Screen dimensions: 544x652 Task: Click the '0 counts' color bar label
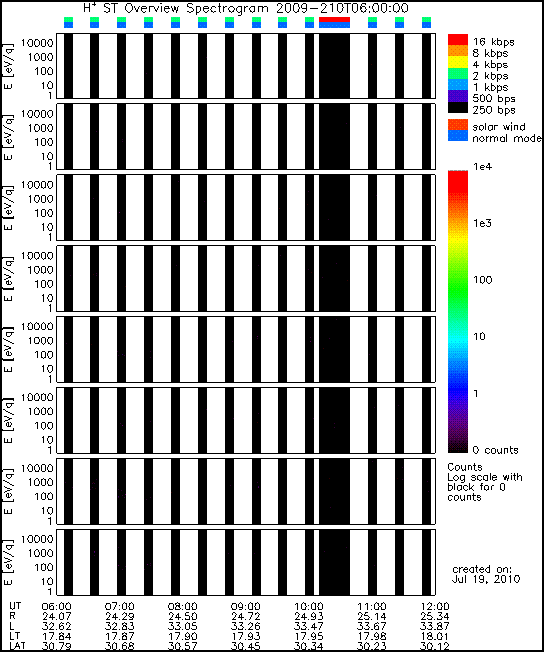tap(496, 450)
